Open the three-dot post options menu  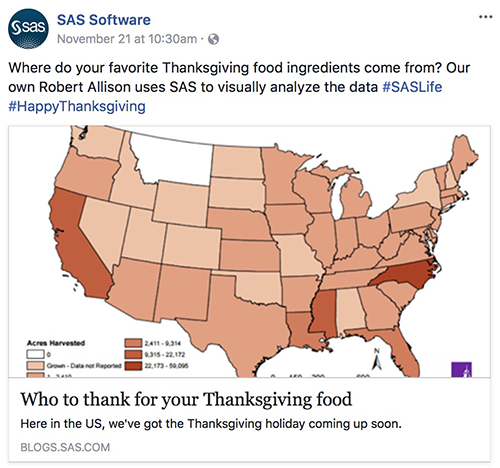[x=485, y=17]
